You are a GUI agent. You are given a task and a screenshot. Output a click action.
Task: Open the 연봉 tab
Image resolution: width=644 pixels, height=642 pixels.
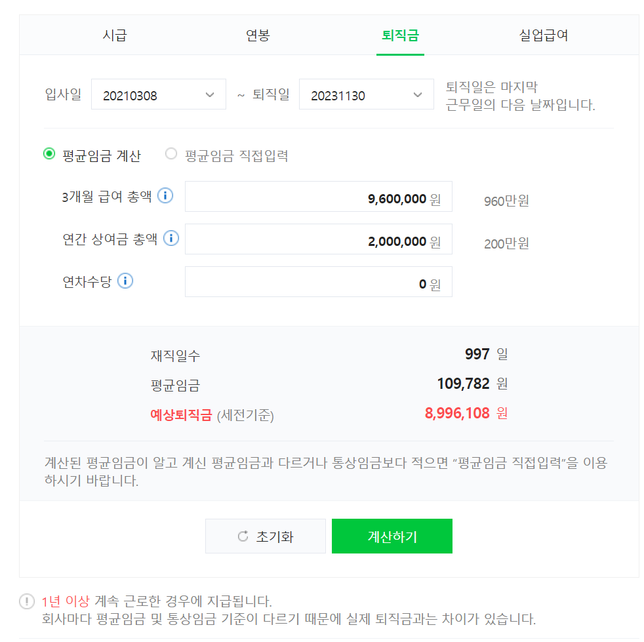tap(258, 36)
